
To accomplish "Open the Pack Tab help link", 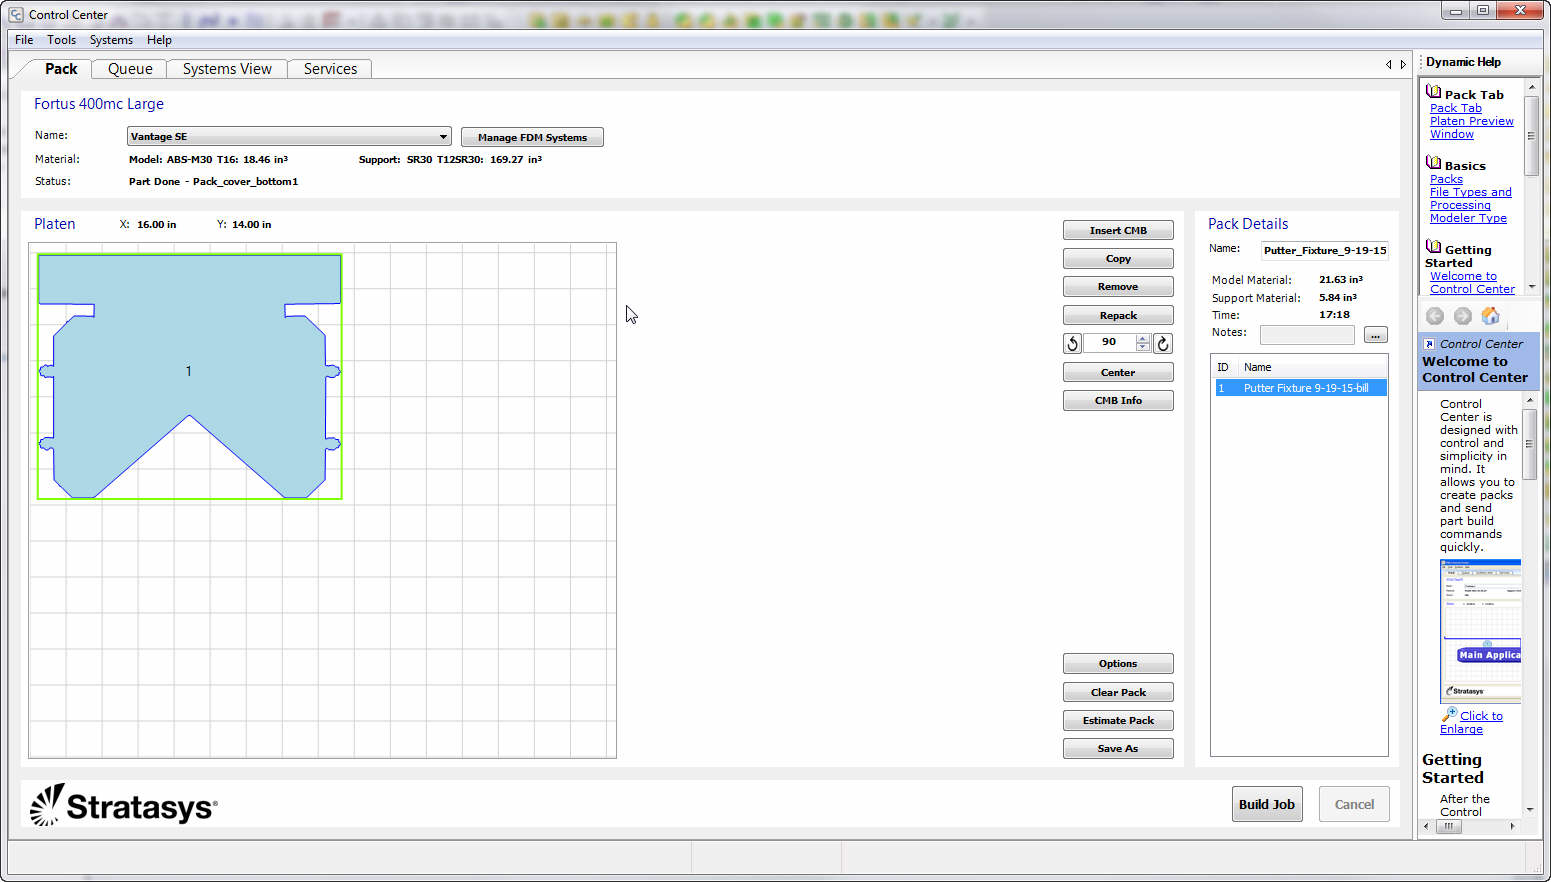I will pos(1456,108).
